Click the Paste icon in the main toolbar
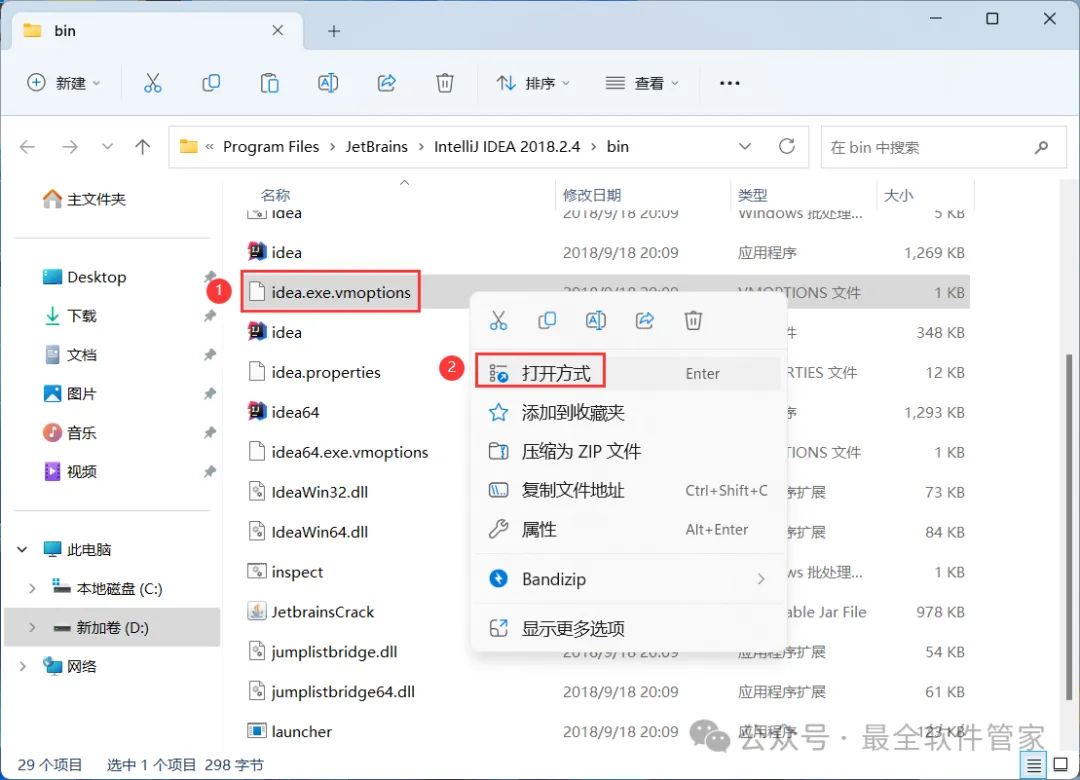Viewport: 1080px width, 780px height. [269, 83]
